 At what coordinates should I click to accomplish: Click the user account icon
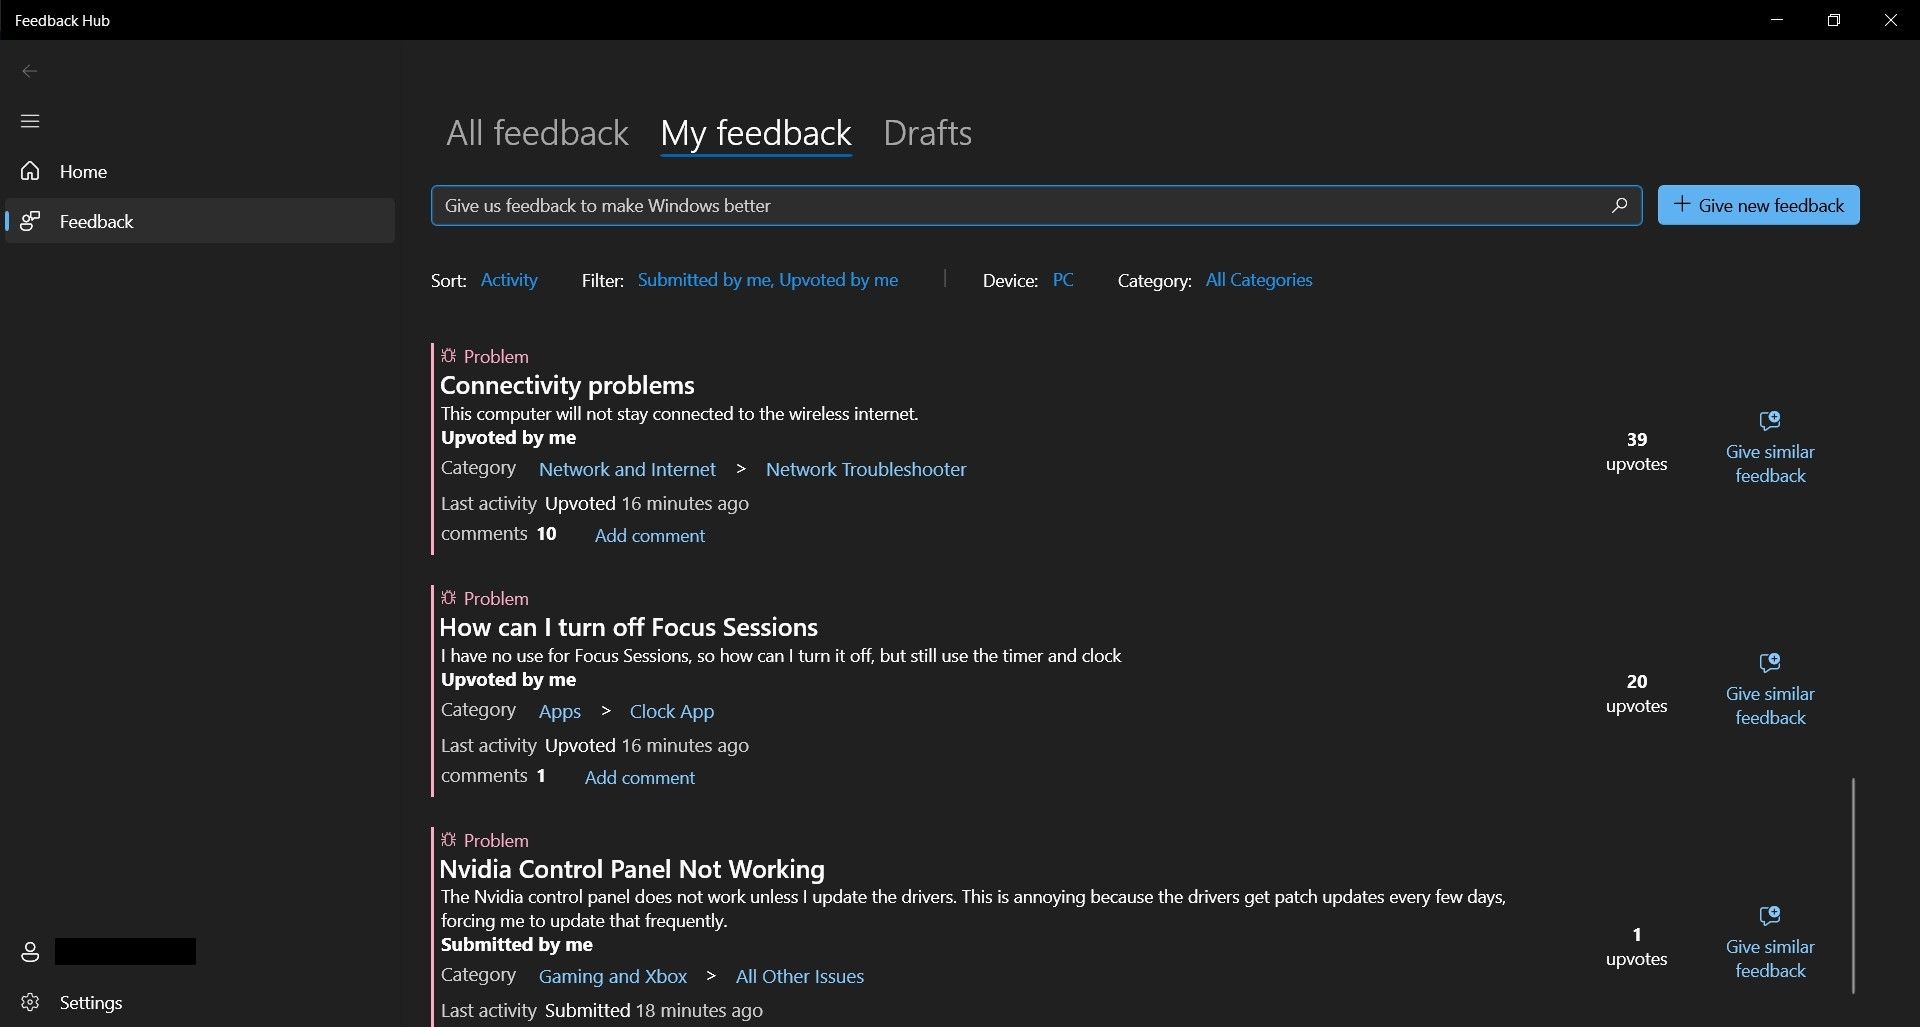(30, 951)
